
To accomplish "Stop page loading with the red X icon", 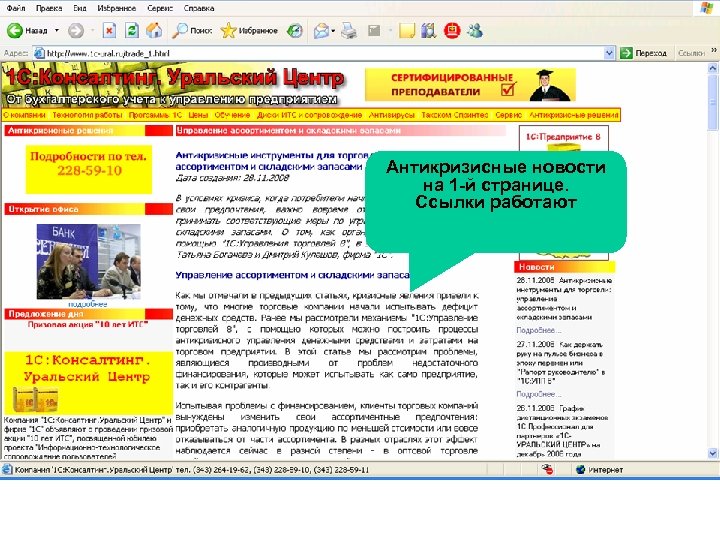I will (109, 31).
